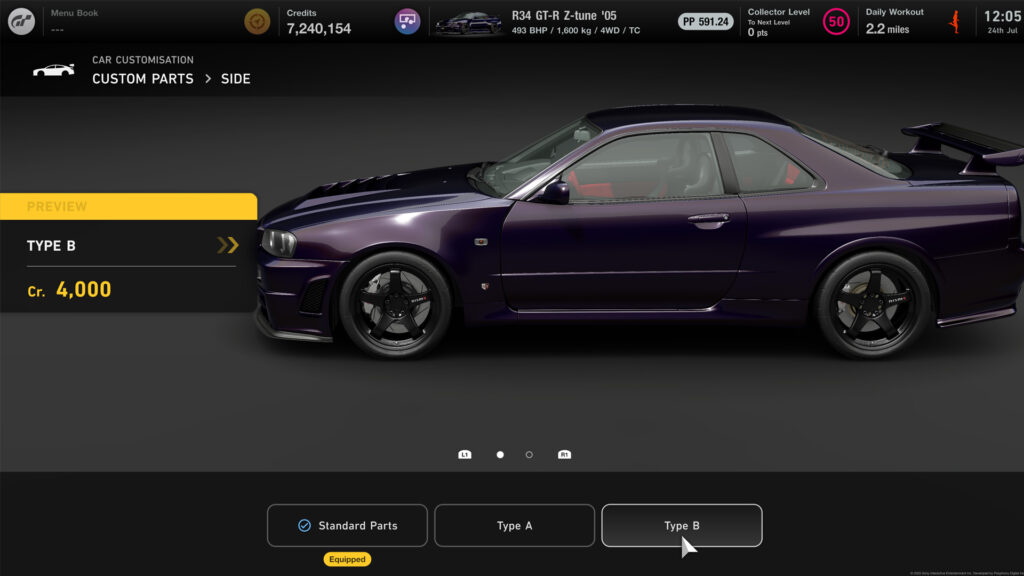The height and width of the screenshot is (576, 1024).
Task: Click the white car customisation icon
Action: [x=54, y=69]
